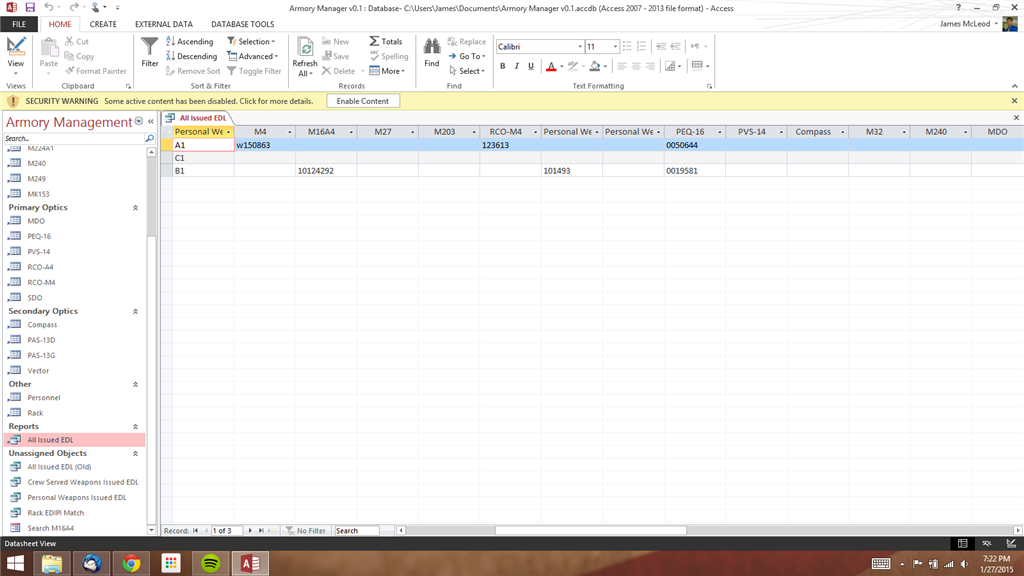The height and width of the screenshot is (576, 1024).
Task: Switch to Datasheet View status icon
Action: pyautogui.click(x=963, y=543)
